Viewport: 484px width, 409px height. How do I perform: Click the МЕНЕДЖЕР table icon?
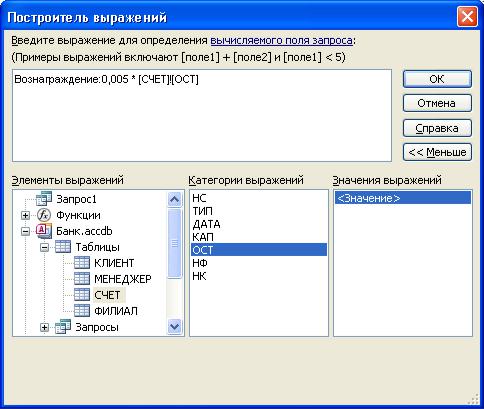tap(82, 279)
